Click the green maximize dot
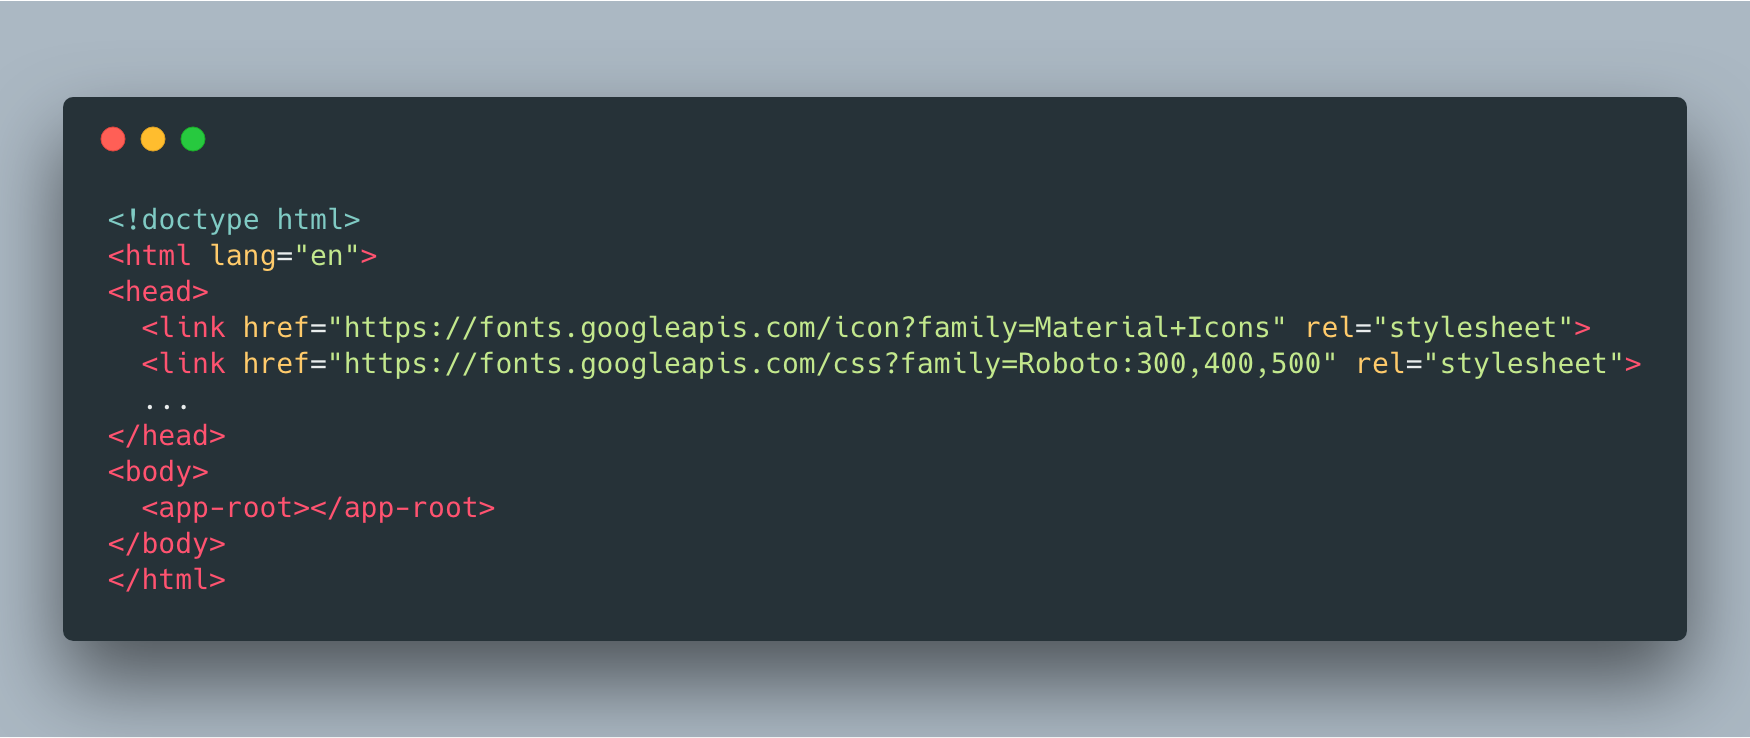The height and width of the screenshot is (738, 1750). point(193,139)
